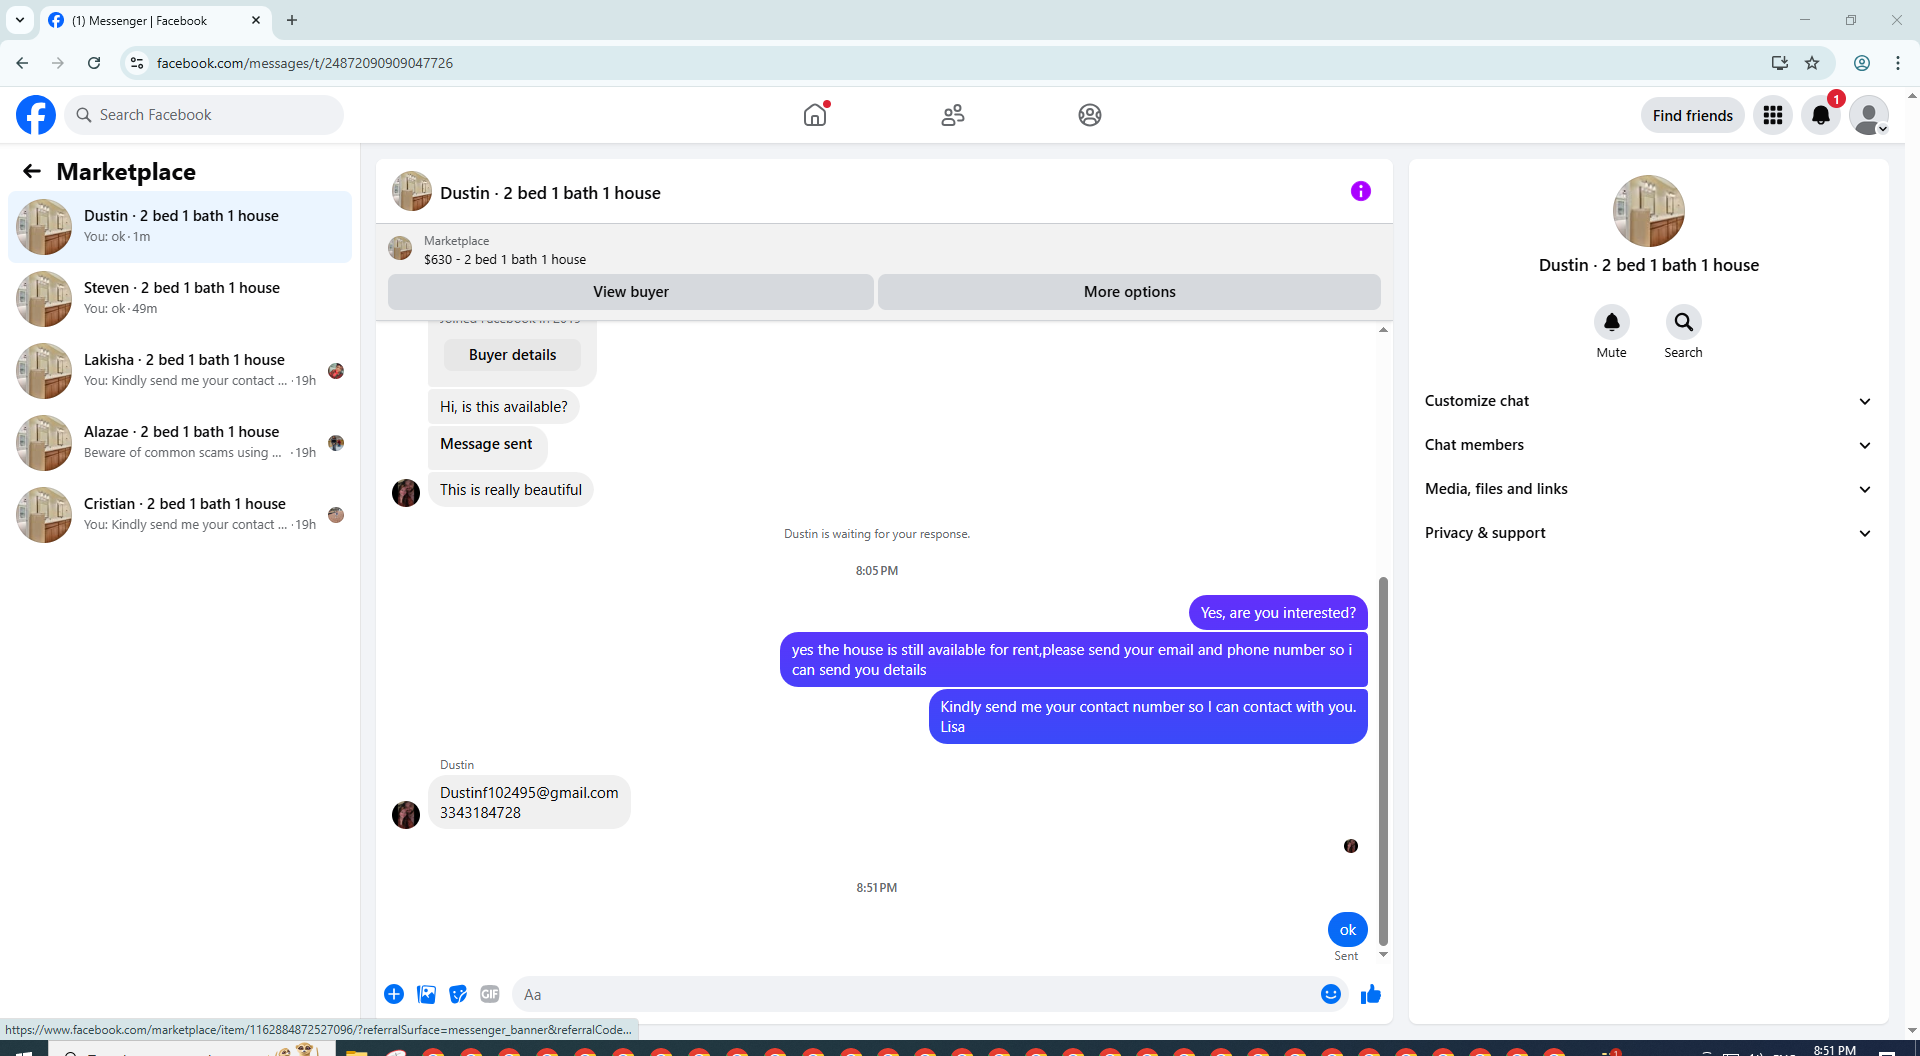Close the Messenger browser tab
This screenshot has width=1920, height=1056.
point(256,20)
